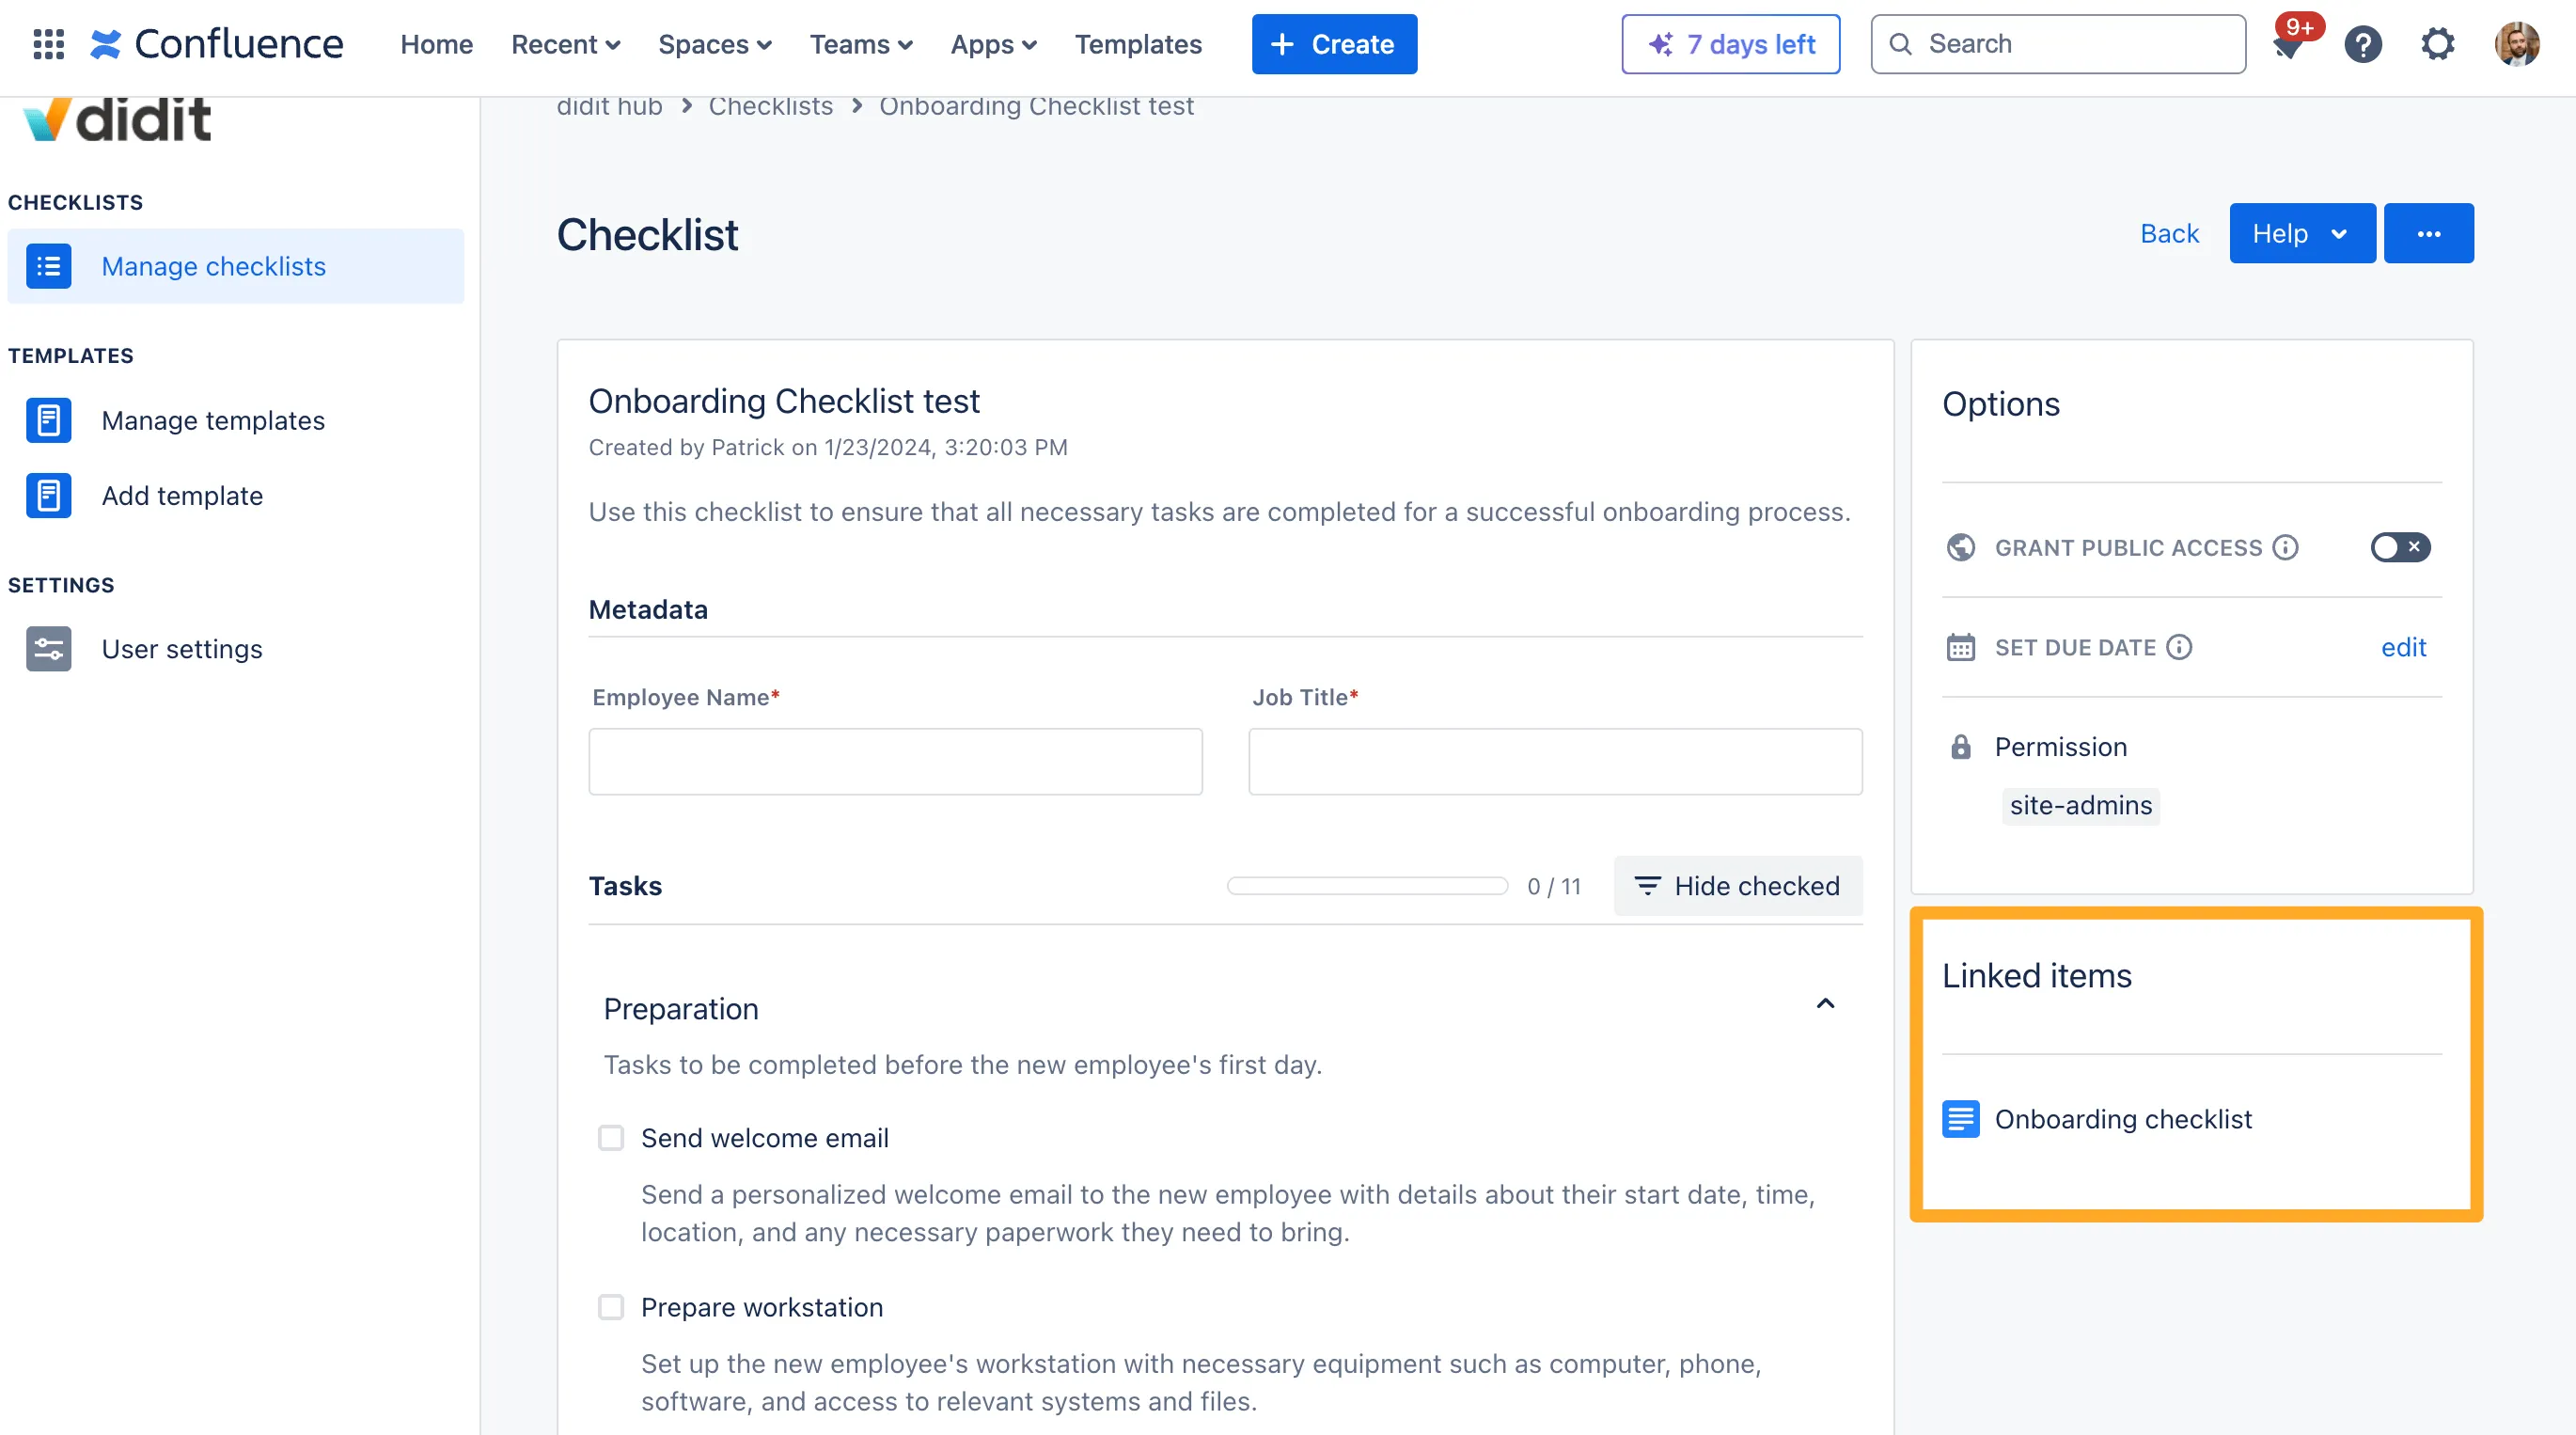This screenshot has width=2576, height=1435.
Task: Click the info icon beside Grant Public Access
Action: (2286, 547)
